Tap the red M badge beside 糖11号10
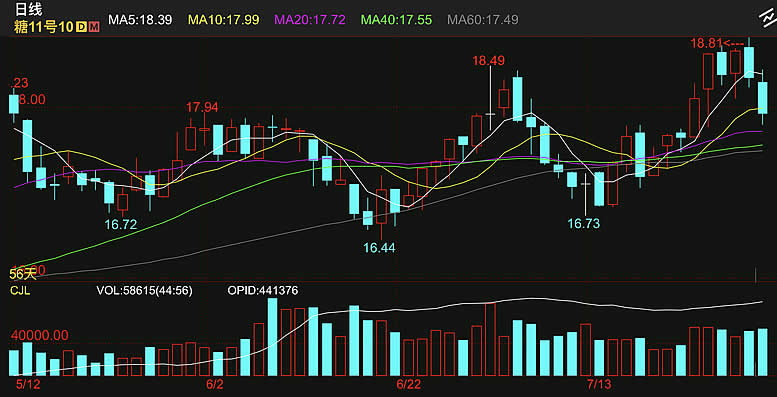The image size is (777, 397). (x=94, y=27)
